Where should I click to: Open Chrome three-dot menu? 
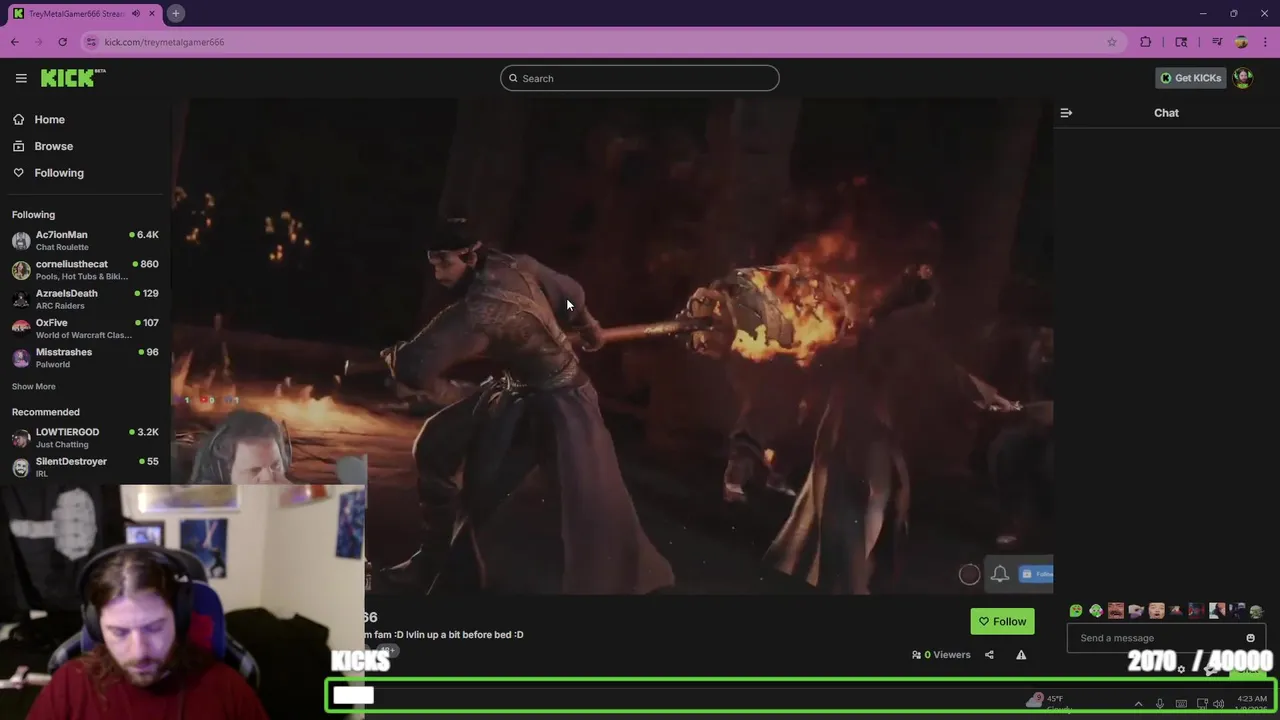1265,42
